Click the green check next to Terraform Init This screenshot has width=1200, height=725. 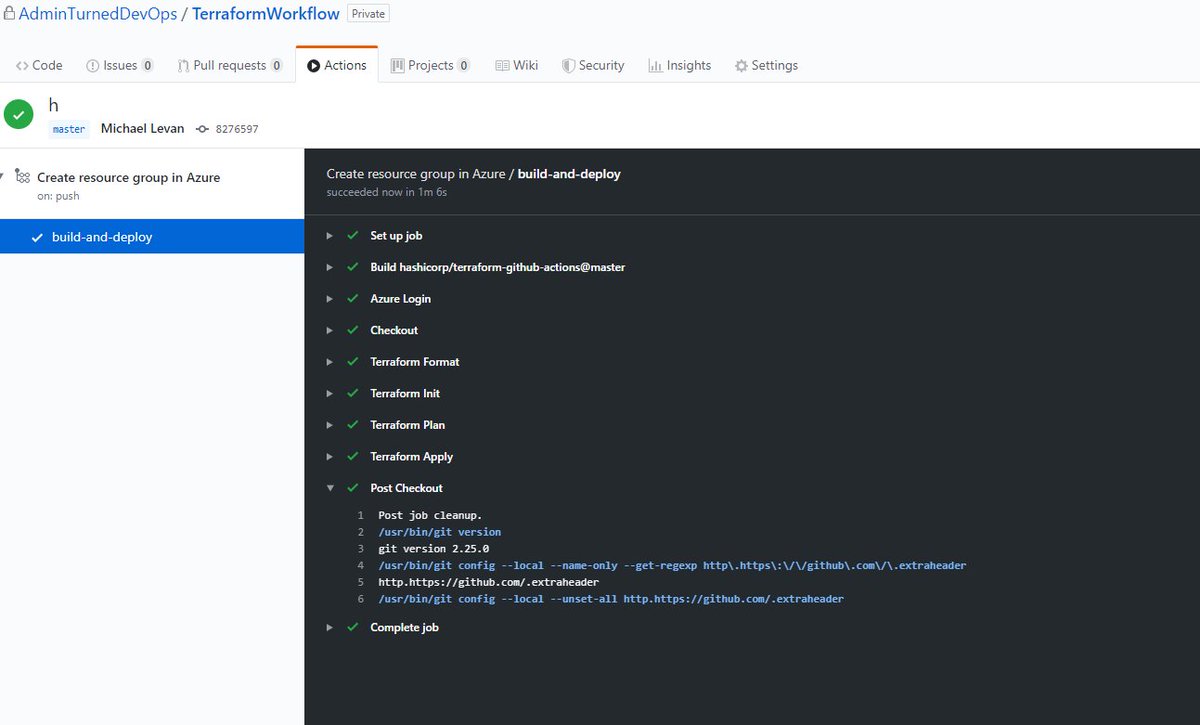[352, 393]
